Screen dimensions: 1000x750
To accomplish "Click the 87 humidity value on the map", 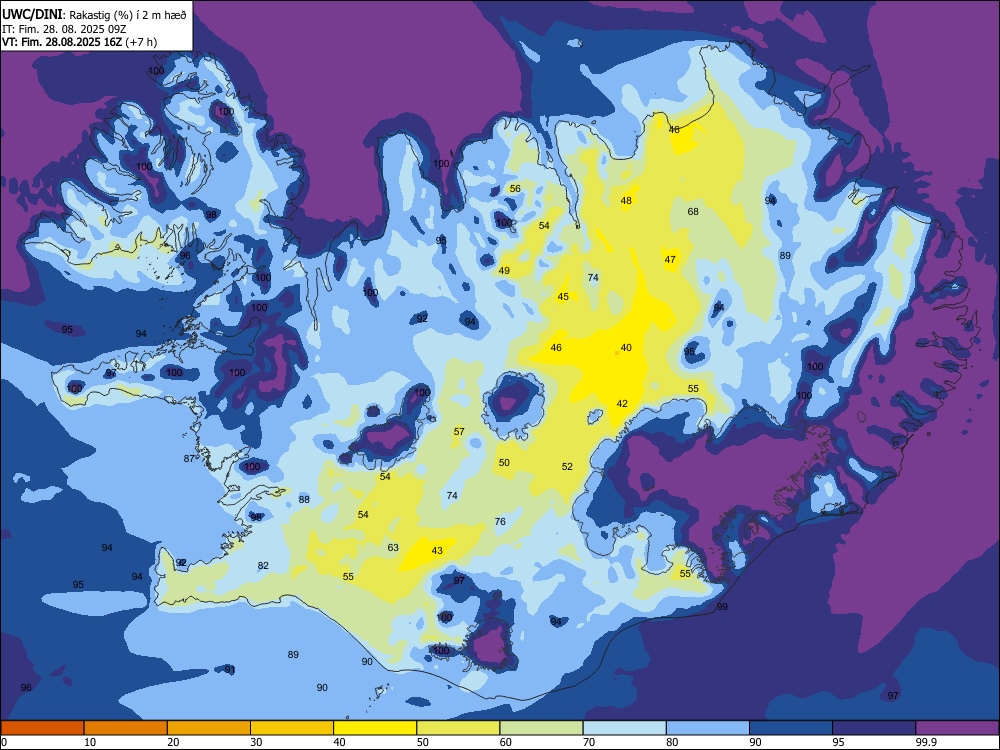I will [189, 459].
